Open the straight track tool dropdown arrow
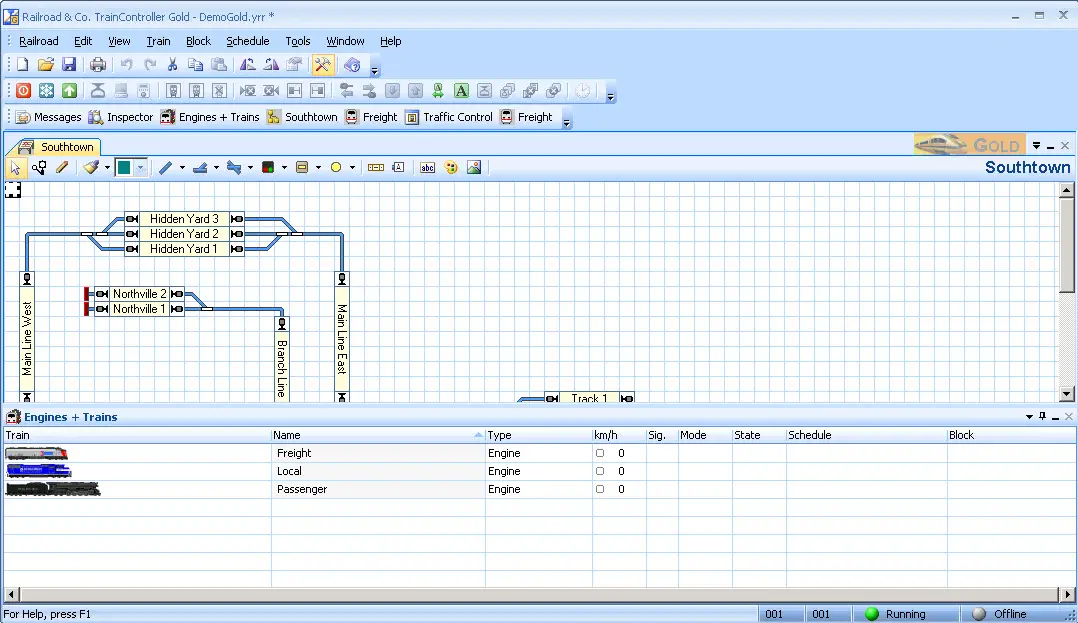Viewport: 1078px width, 623px height. [x=182, y=168]
